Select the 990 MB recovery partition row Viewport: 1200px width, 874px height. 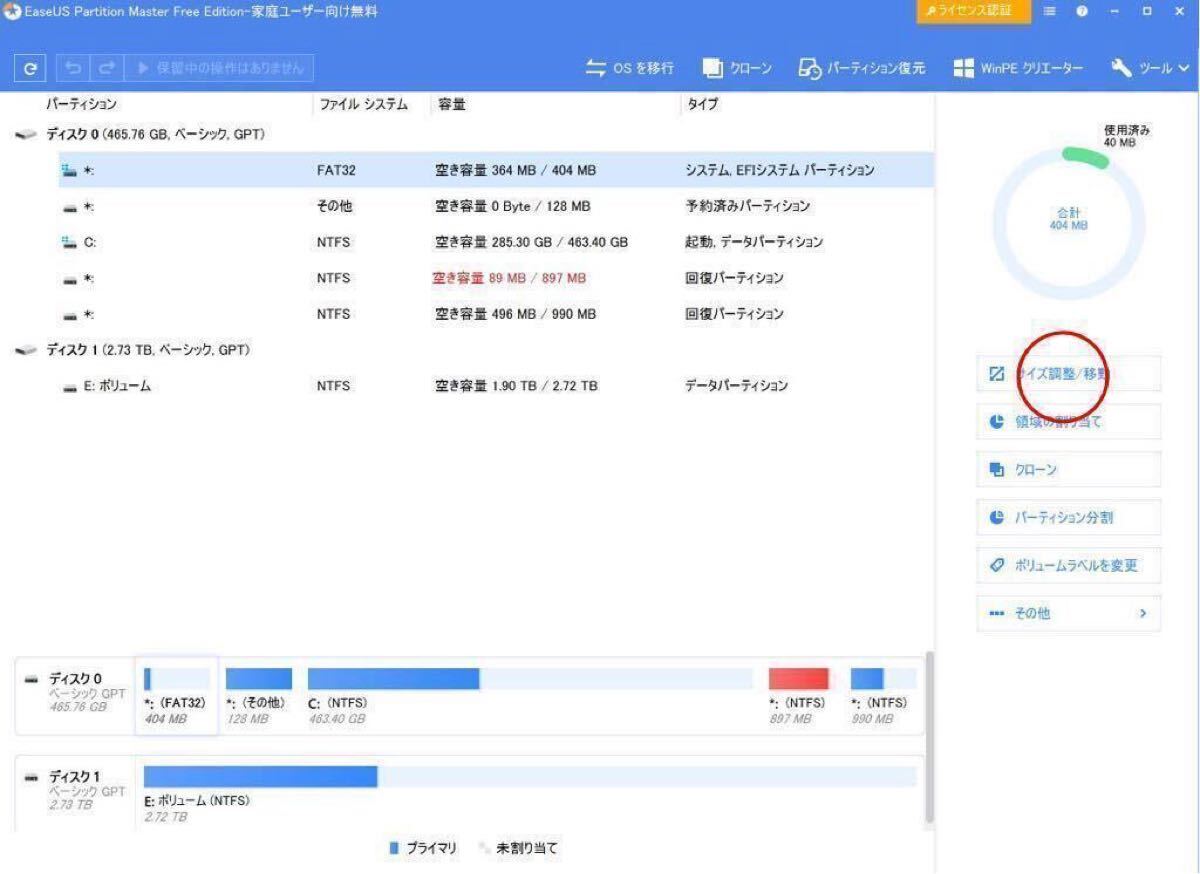tap(497, 314)
